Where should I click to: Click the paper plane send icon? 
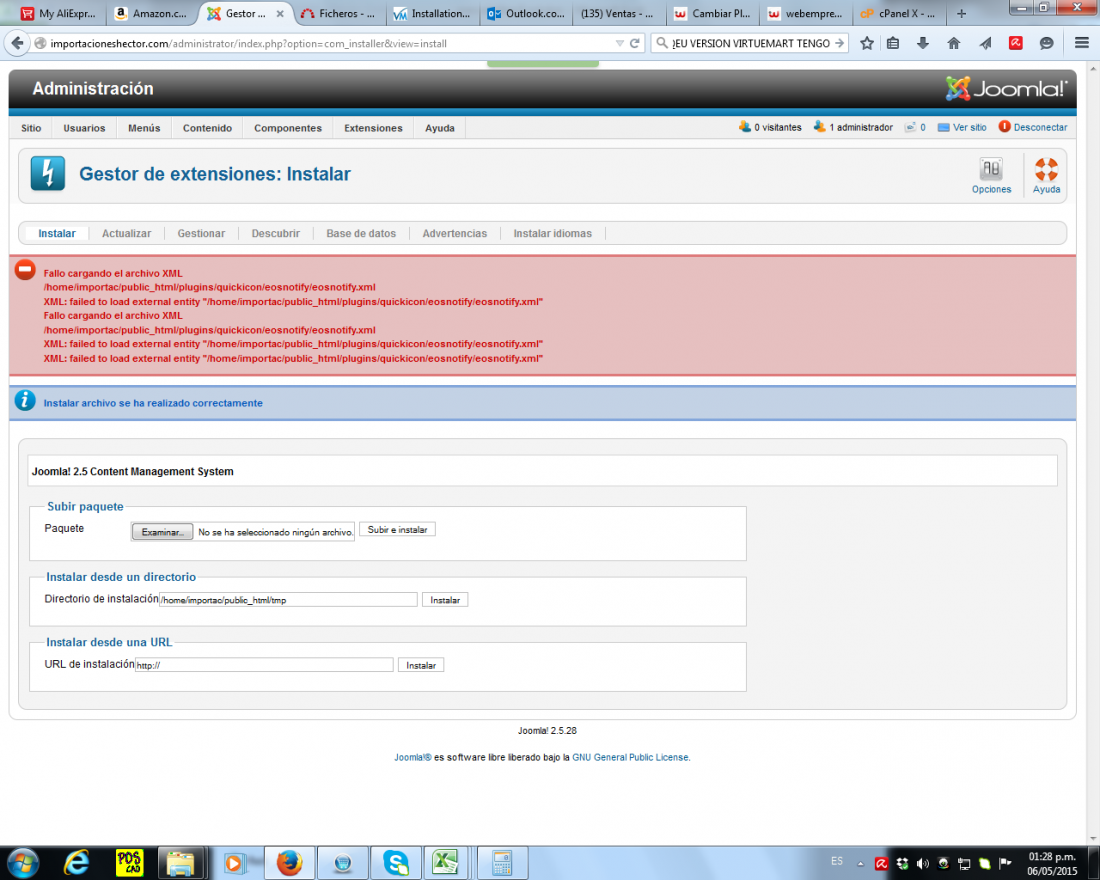pos(985,44)
